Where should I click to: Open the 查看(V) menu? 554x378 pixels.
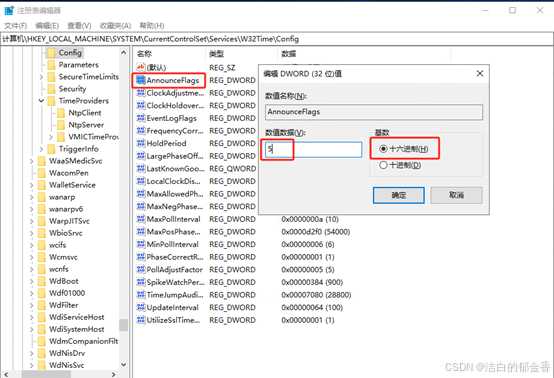coord(79,26)
